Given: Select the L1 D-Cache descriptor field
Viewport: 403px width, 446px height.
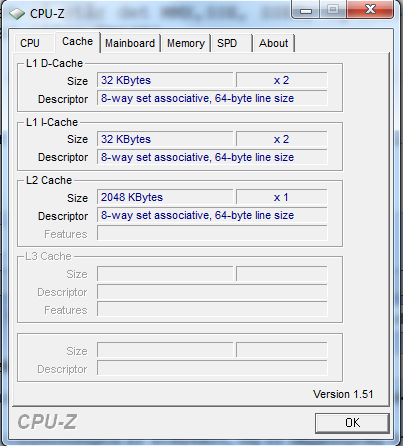Looking at the screenshot, I should pos(212,98).
